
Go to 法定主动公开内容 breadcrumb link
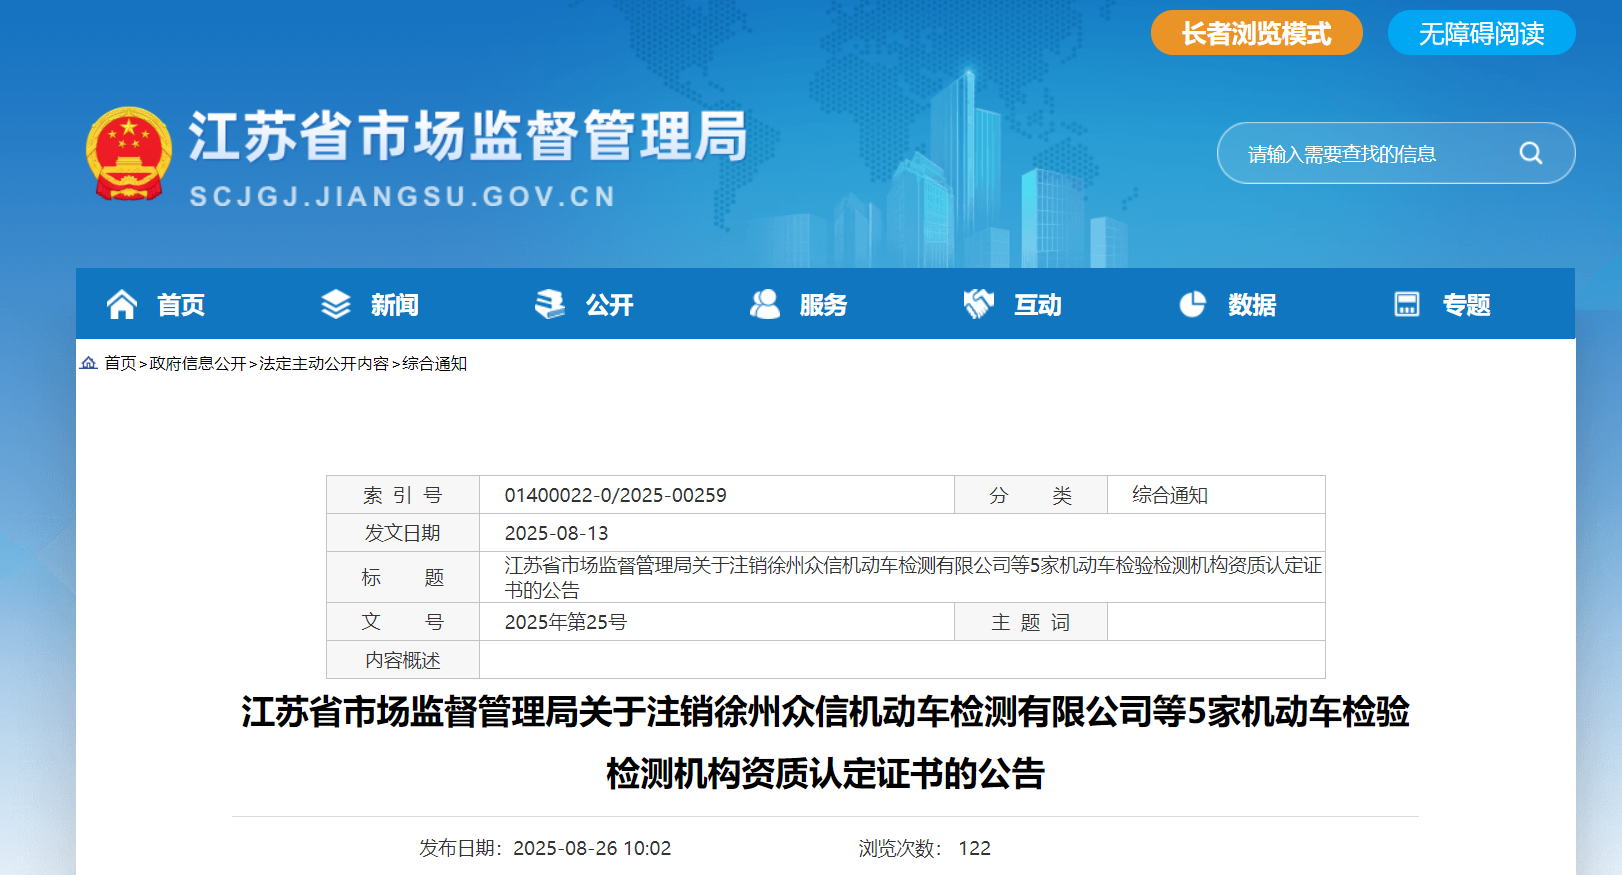coord(324,363)
